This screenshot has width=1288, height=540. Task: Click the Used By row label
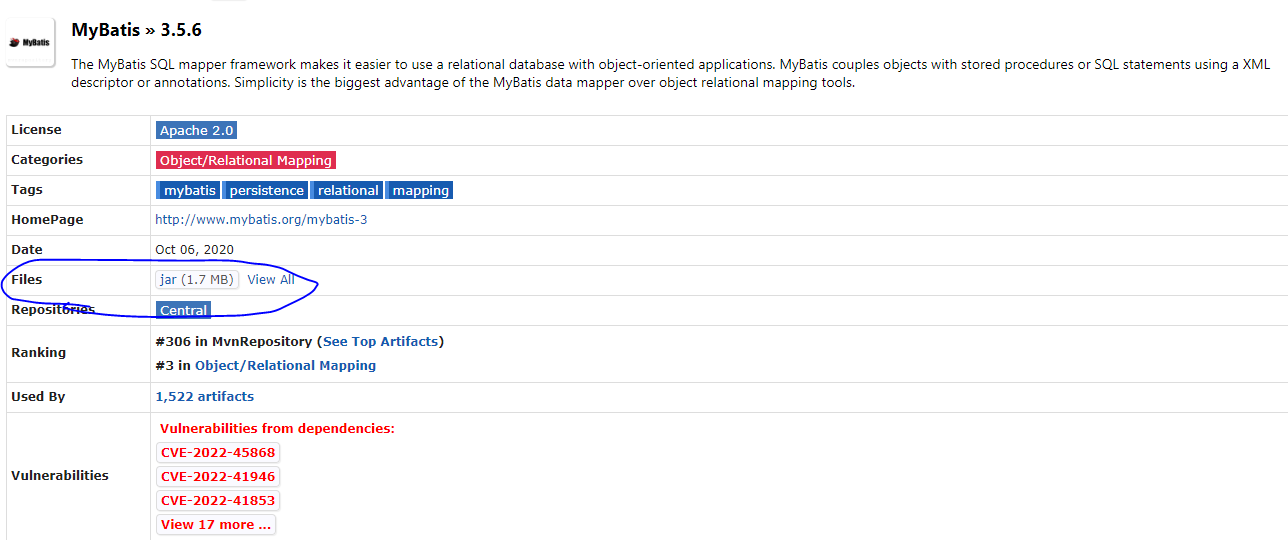pyautogui.click(x=38, y=396)
